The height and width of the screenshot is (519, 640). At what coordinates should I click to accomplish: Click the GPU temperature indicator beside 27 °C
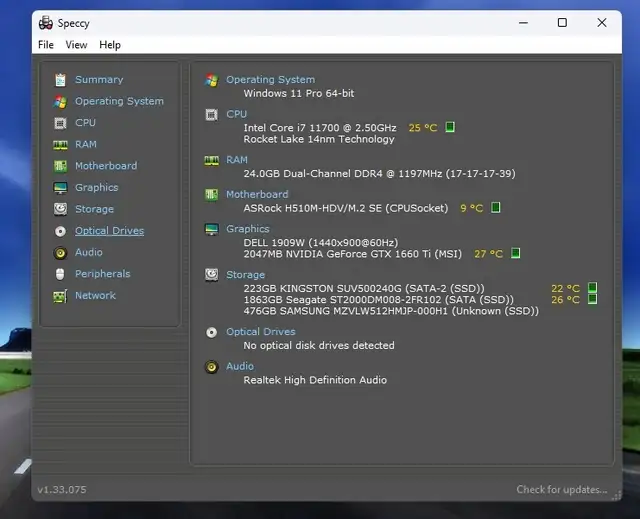point(516,253)
